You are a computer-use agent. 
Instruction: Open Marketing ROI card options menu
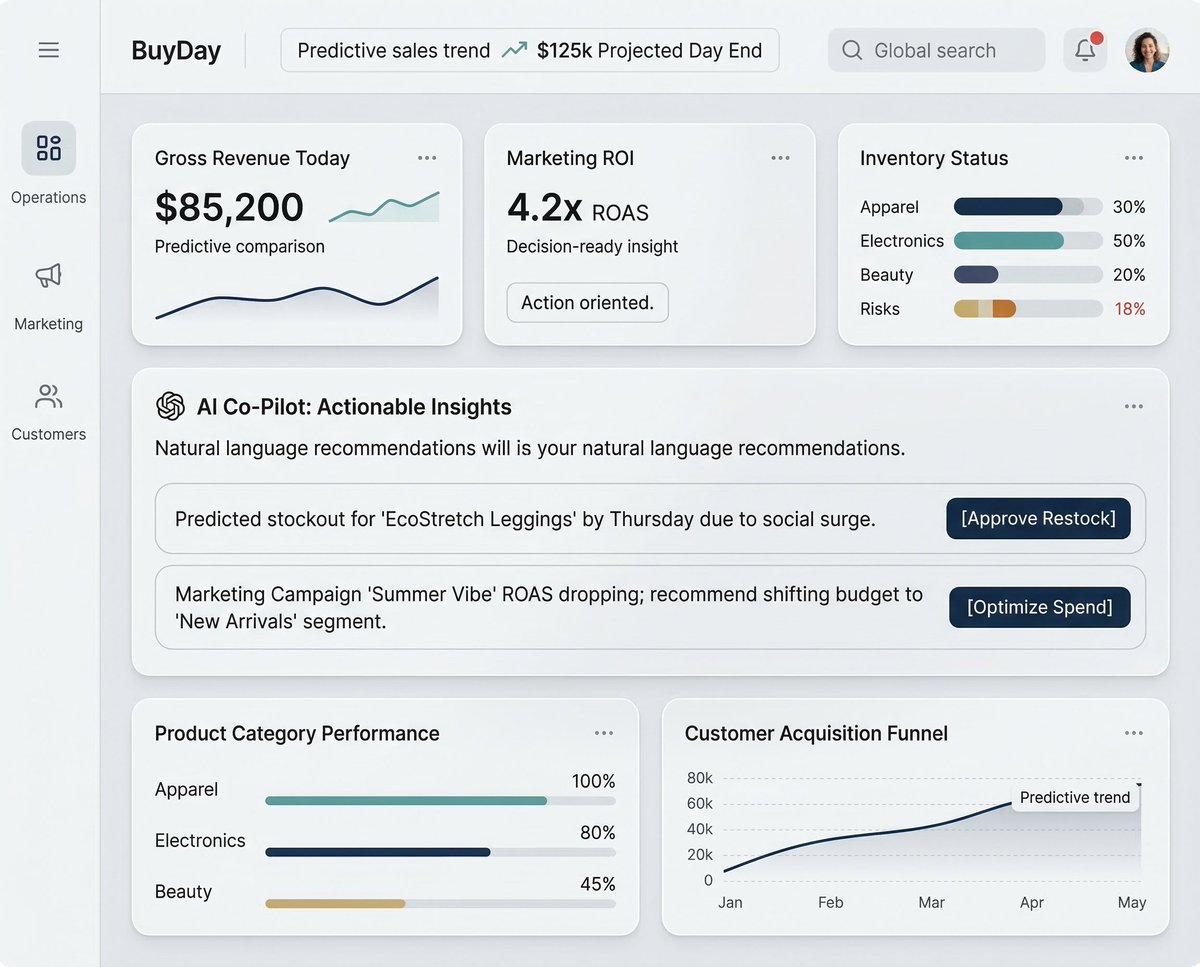[780, 158]
